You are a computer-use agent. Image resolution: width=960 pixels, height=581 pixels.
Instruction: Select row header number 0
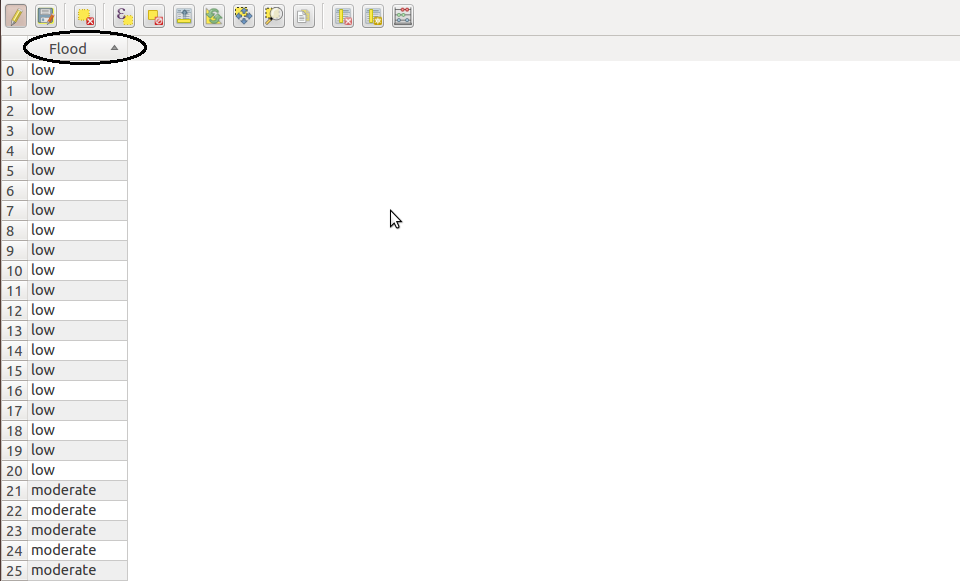pos(14,70)
